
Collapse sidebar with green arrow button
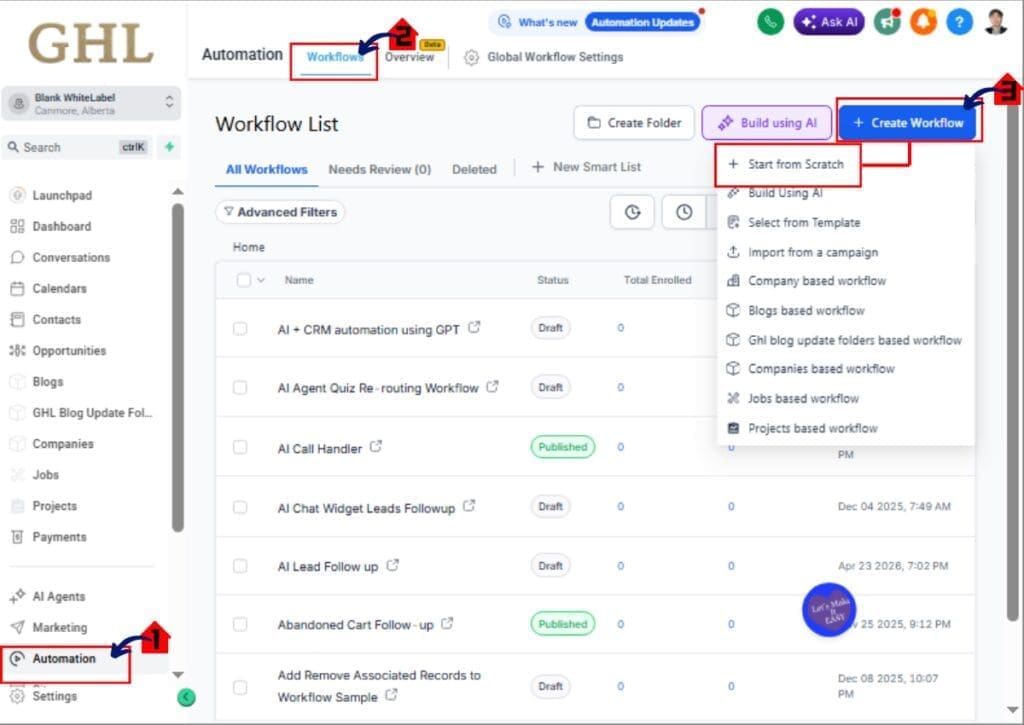point(186,698)
